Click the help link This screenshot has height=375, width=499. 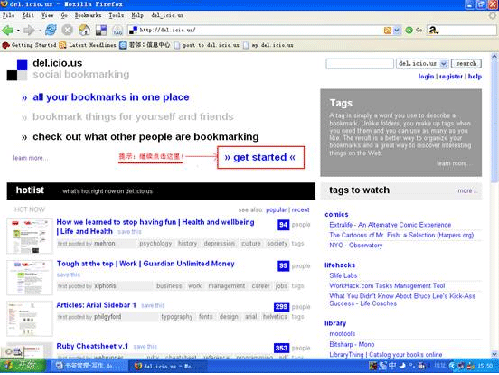click(x=475, y=76)
